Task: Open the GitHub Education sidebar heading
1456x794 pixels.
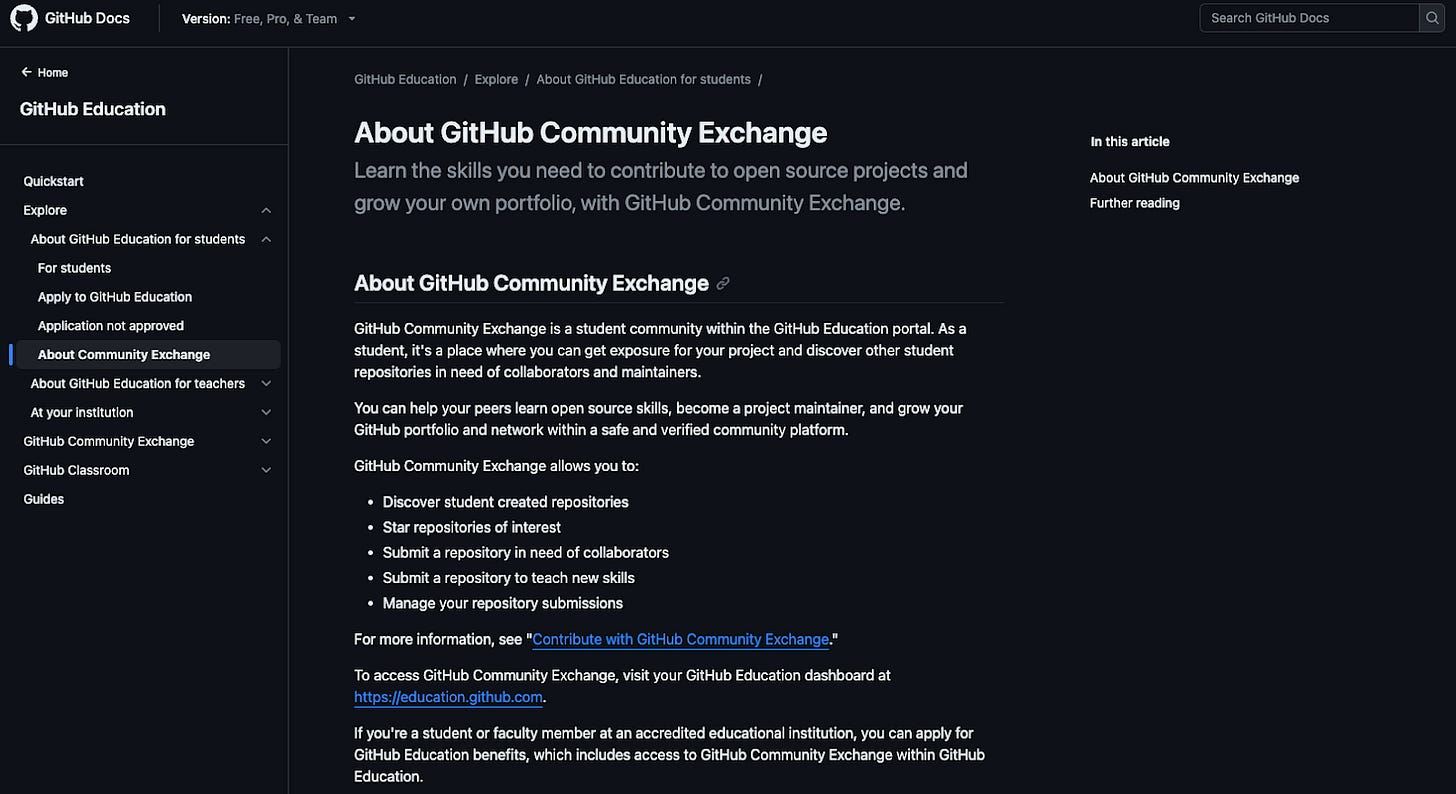Action: click(x=93, y=109)
